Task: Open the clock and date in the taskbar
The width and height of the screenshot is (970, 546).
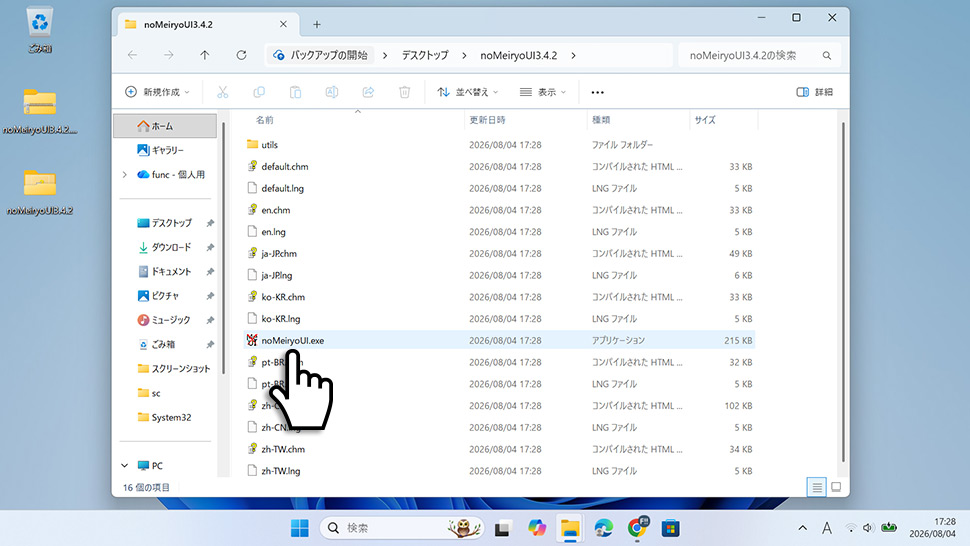Action: [932, 528]
